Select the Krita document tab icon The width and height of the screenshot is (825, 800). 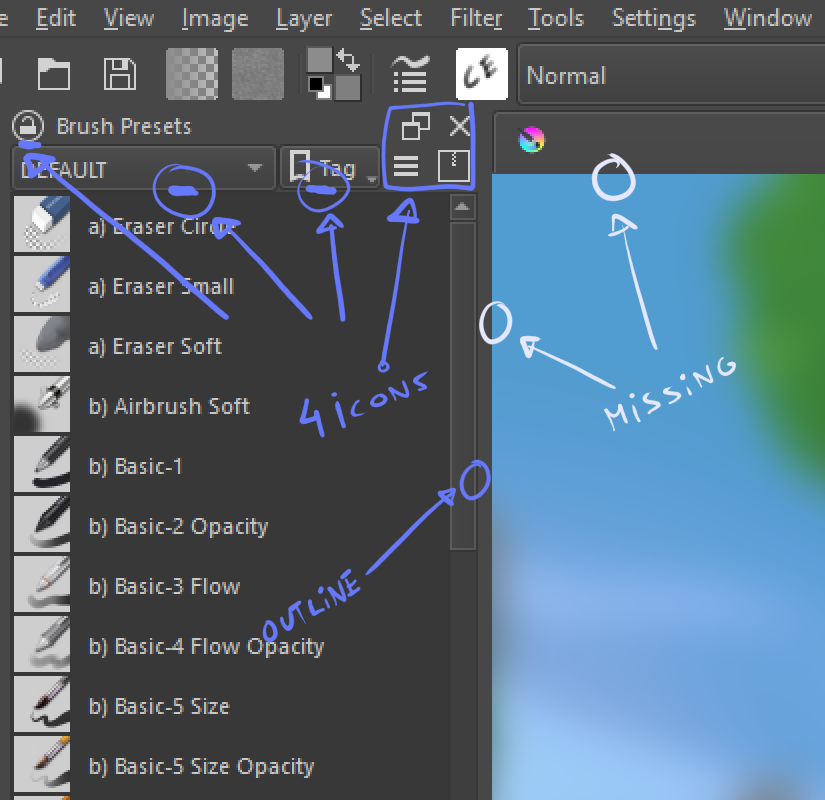pos(531,140)
